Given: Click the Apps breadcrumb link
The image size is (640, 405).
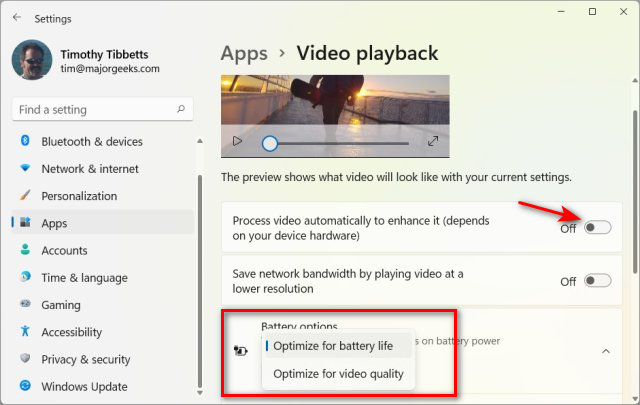Looking at the screenshot, I should click(x=244, y=53).
